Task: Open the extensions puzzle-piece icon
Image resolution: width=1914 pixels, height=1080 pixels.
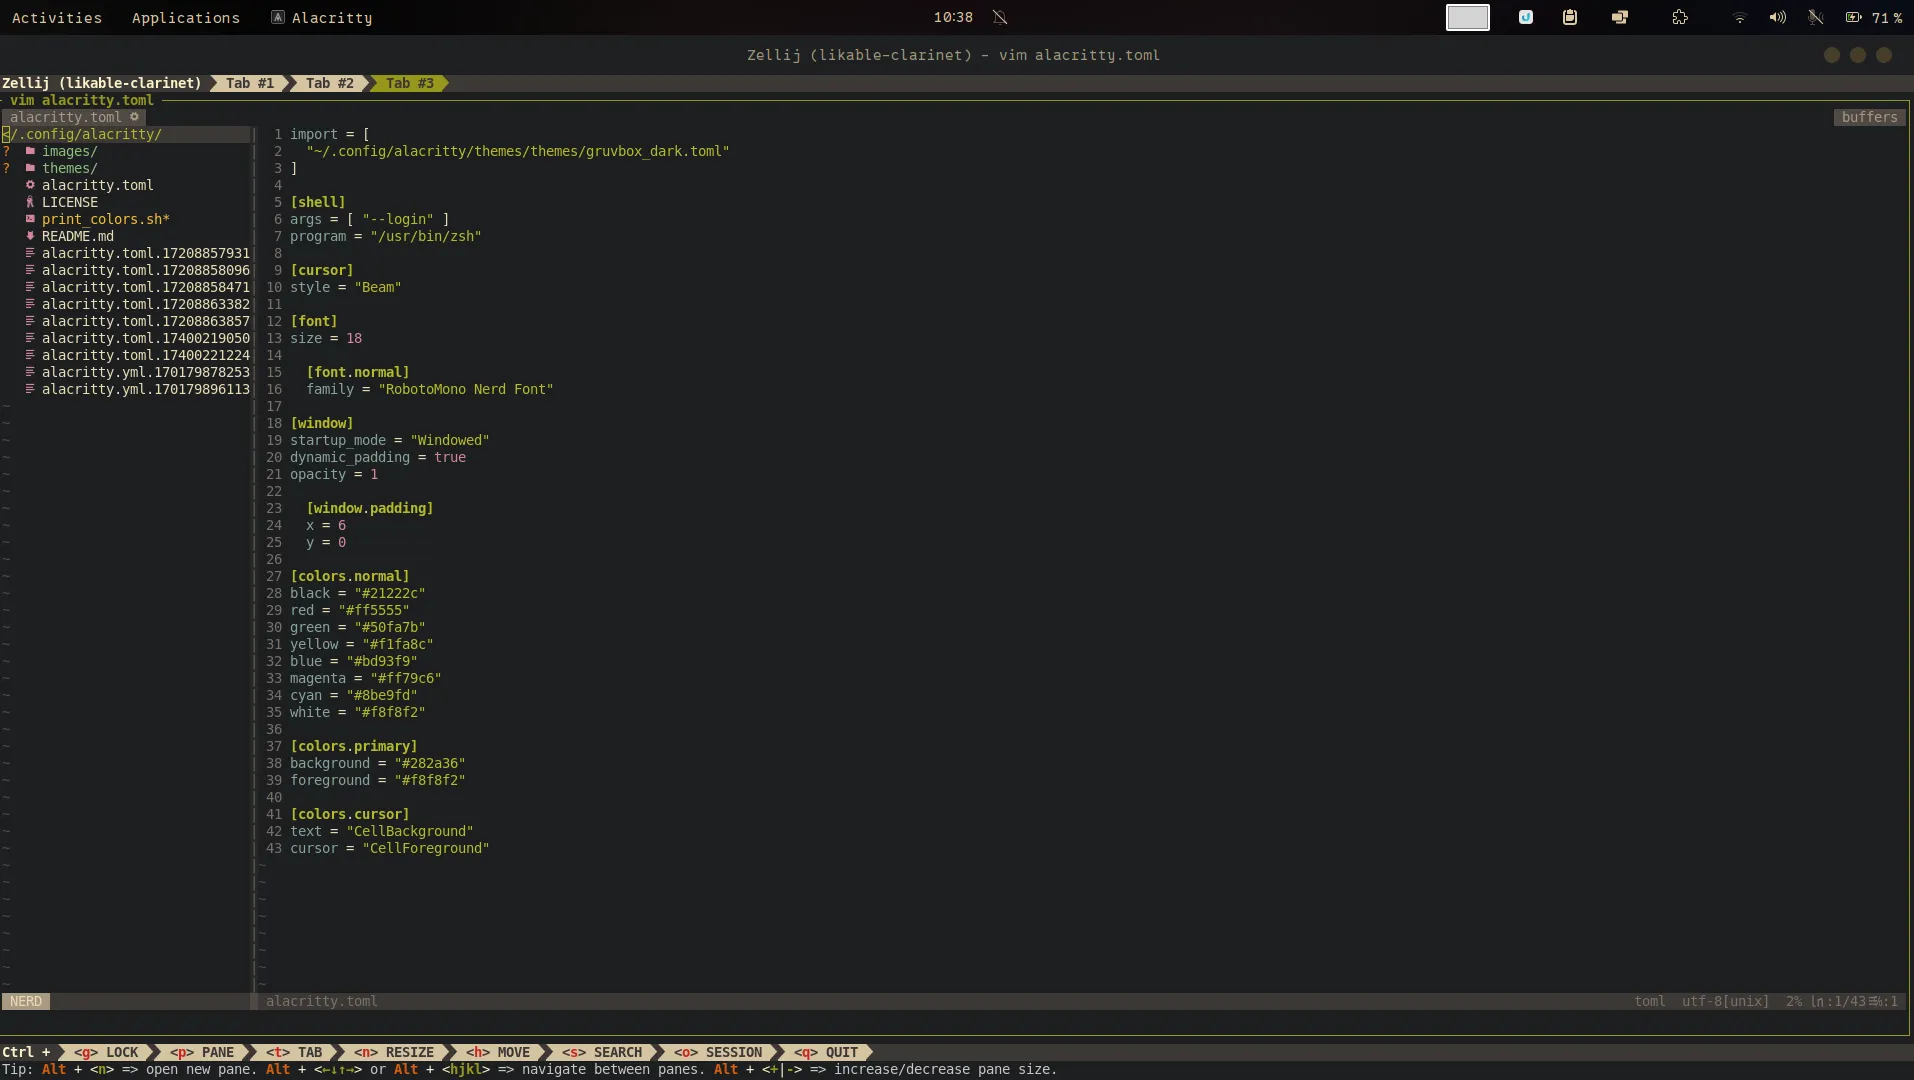Action: (1680, 17)
